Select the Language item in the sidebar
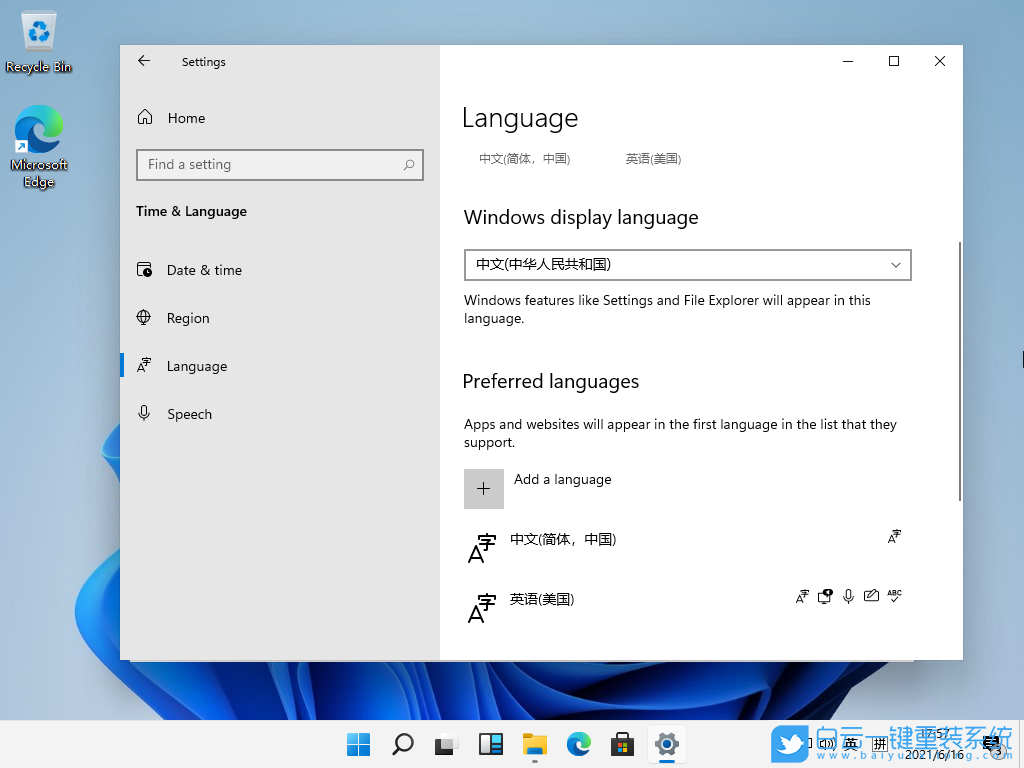The height and width of the screenshot is (768, 1024). point(196,366)
